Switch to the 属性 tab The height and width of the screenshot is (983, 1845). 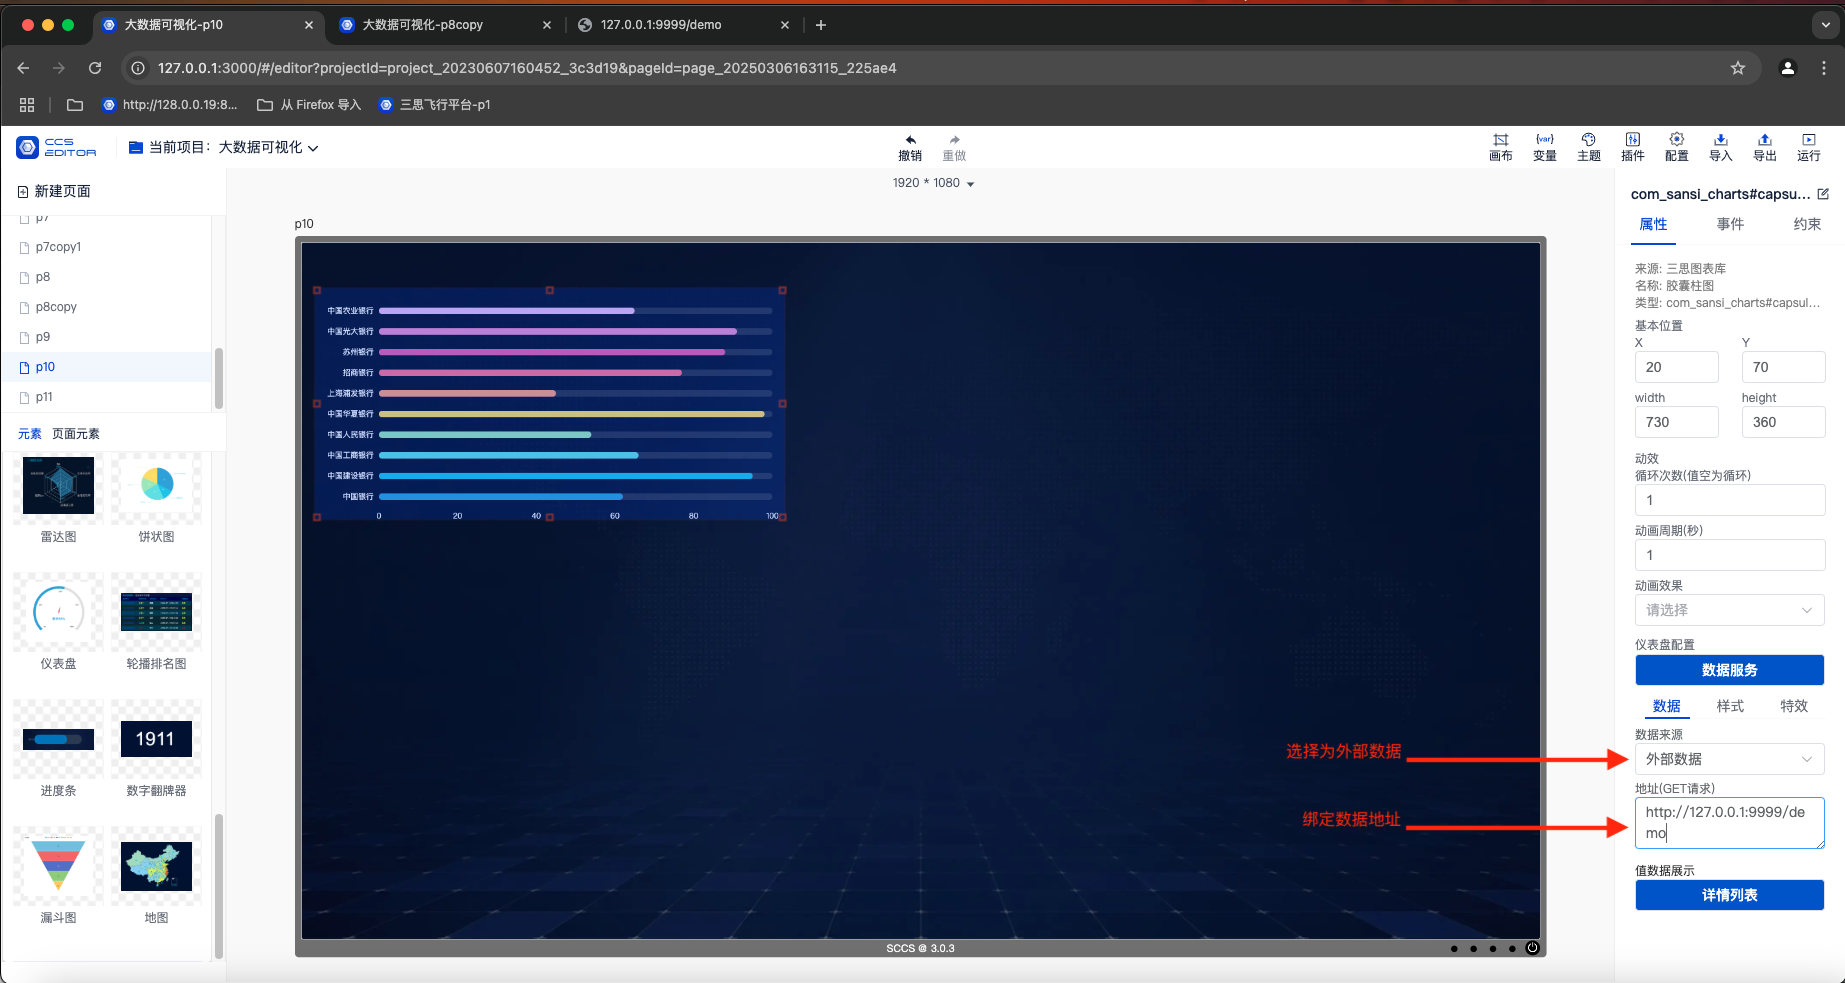click(1653, 224)
